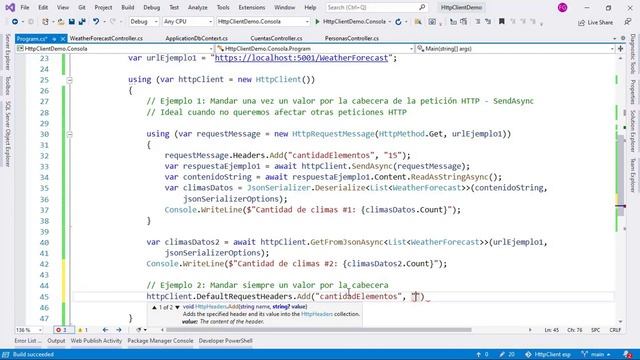640x360 pixels.
Task: Click the New Project toolbar icon
Action: pos(45,22)
